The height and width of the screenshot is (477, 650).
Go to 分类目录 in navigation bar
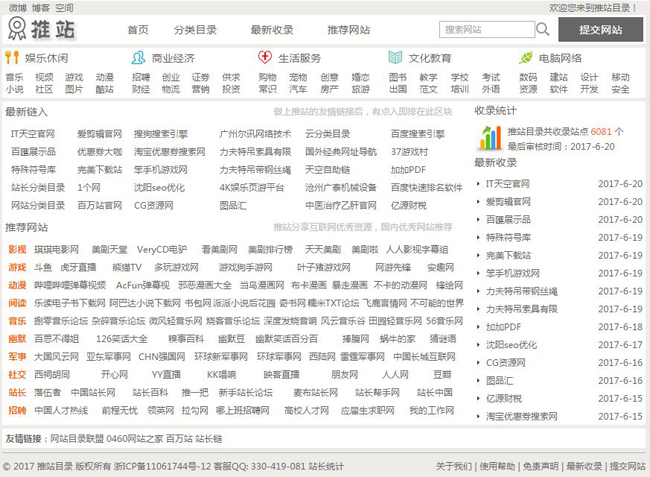tap(194, 30)
